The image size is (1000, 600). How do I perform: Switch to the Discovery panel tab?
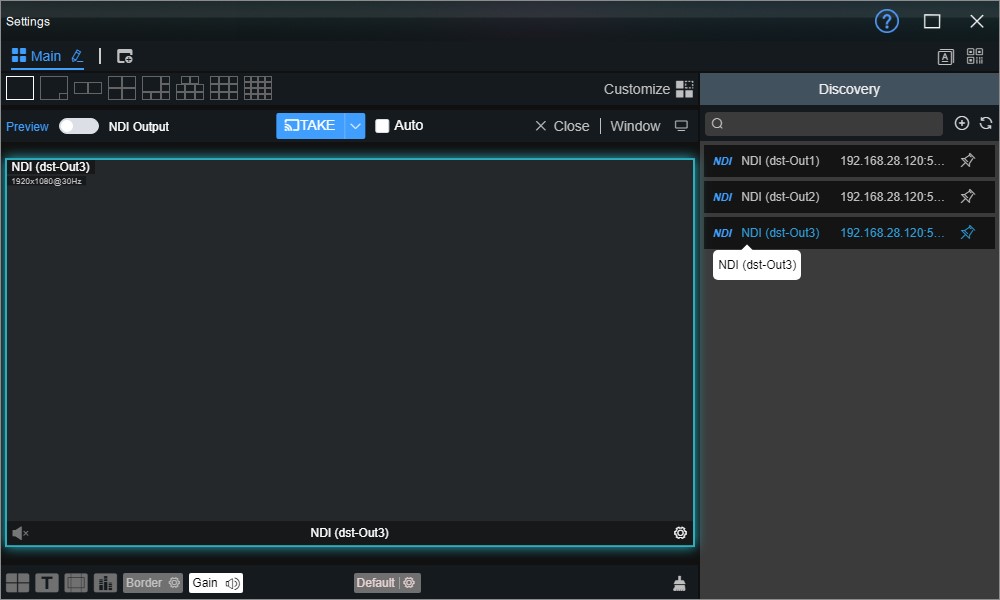coord(849,89)
